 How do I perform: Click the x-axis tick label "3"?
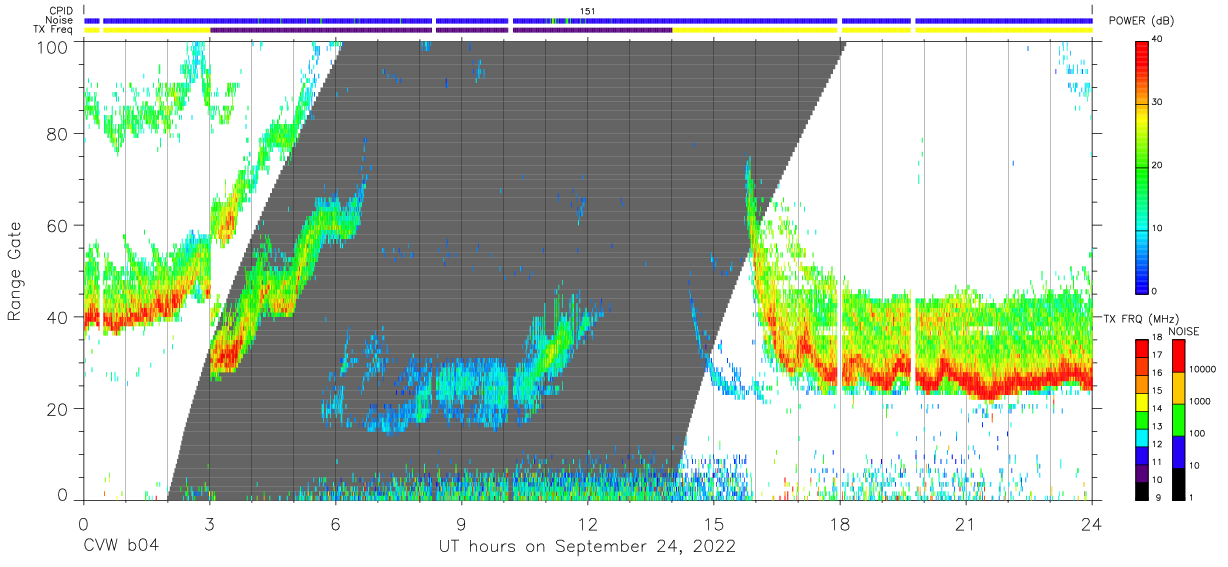coord(209,523)
